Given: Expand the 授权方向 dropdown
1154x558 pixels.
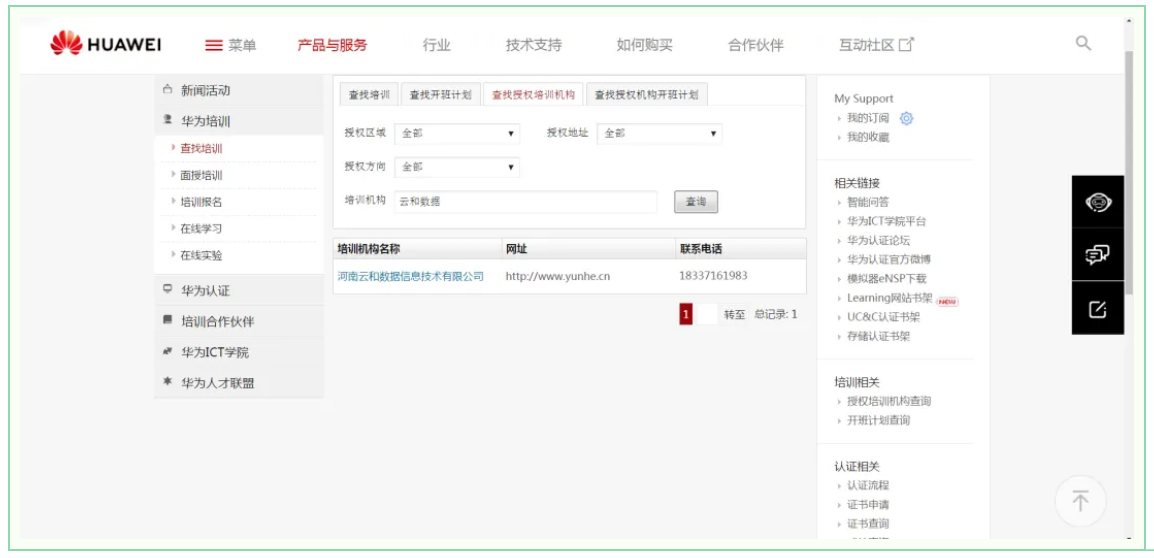Looking at the screenshot, I should (457, 167).
